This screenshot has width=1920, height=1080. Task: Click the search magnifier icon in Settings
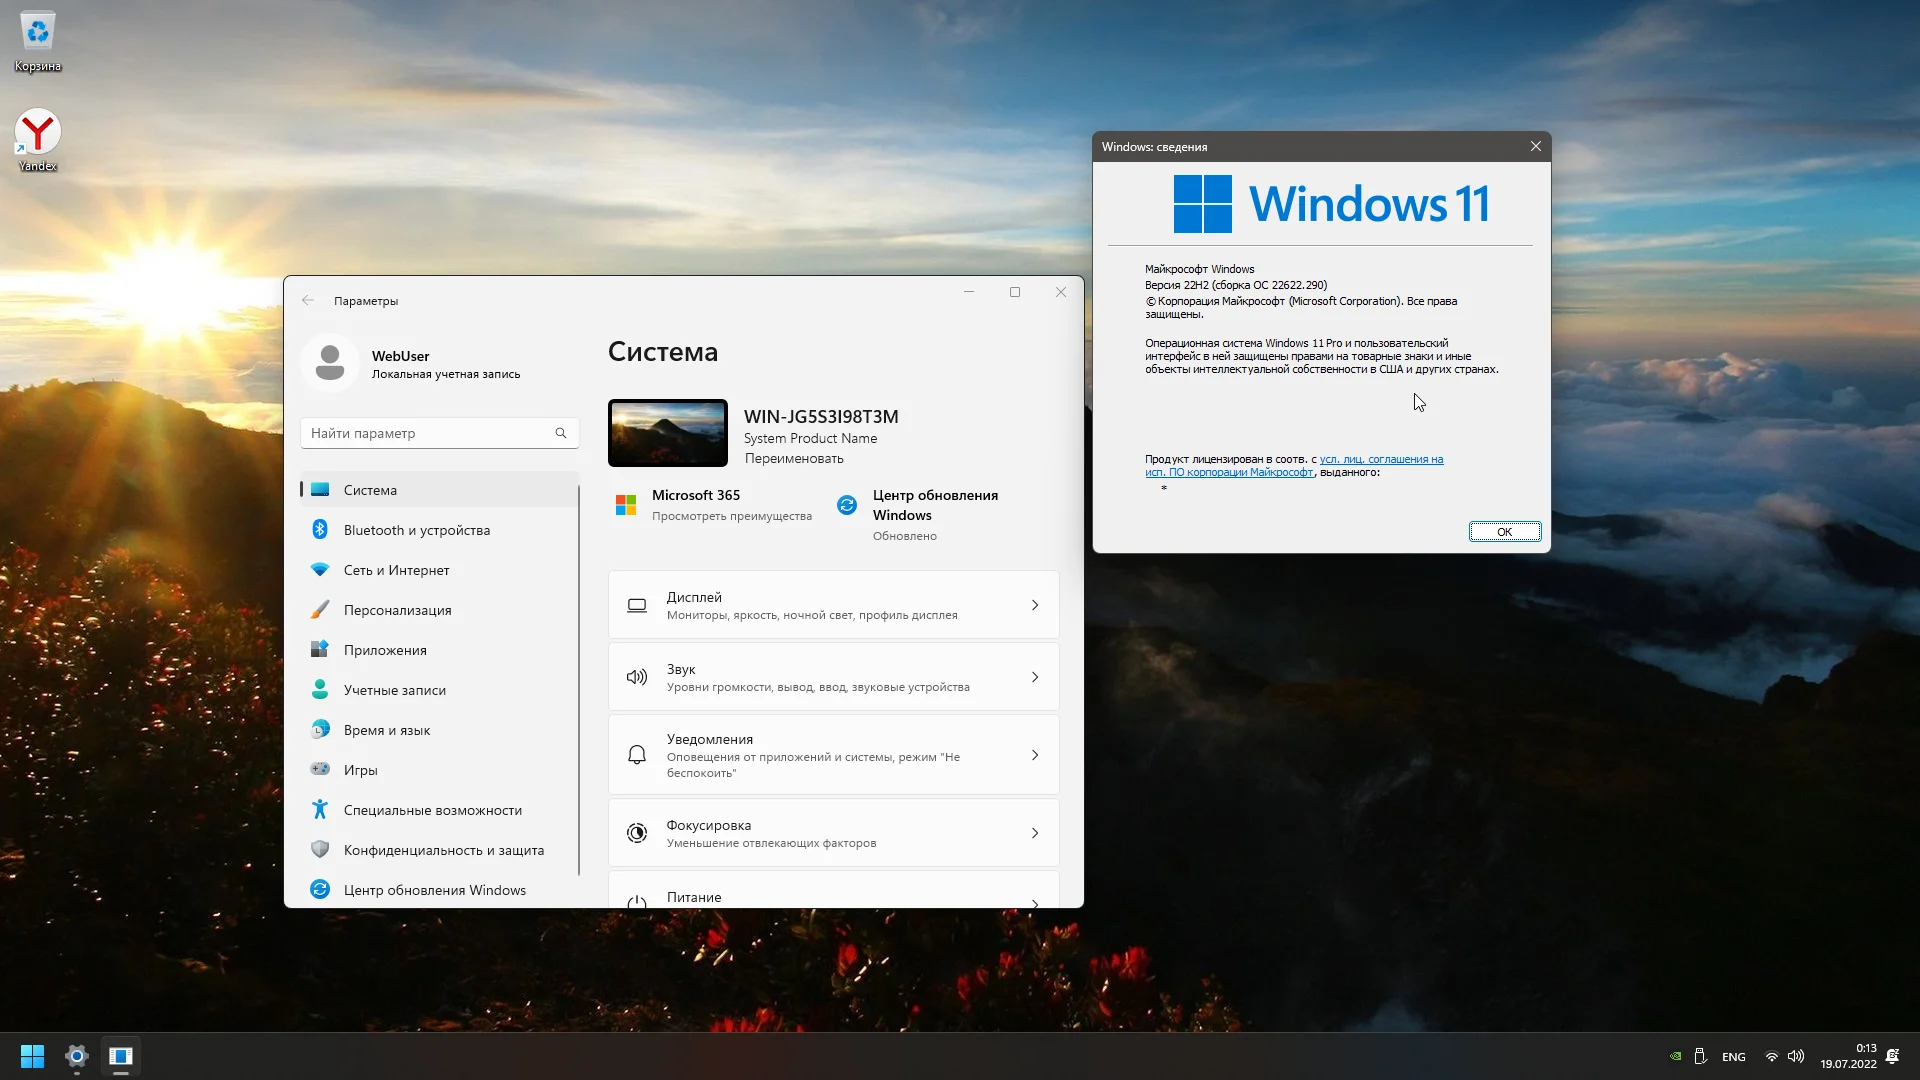click(561, 433)
